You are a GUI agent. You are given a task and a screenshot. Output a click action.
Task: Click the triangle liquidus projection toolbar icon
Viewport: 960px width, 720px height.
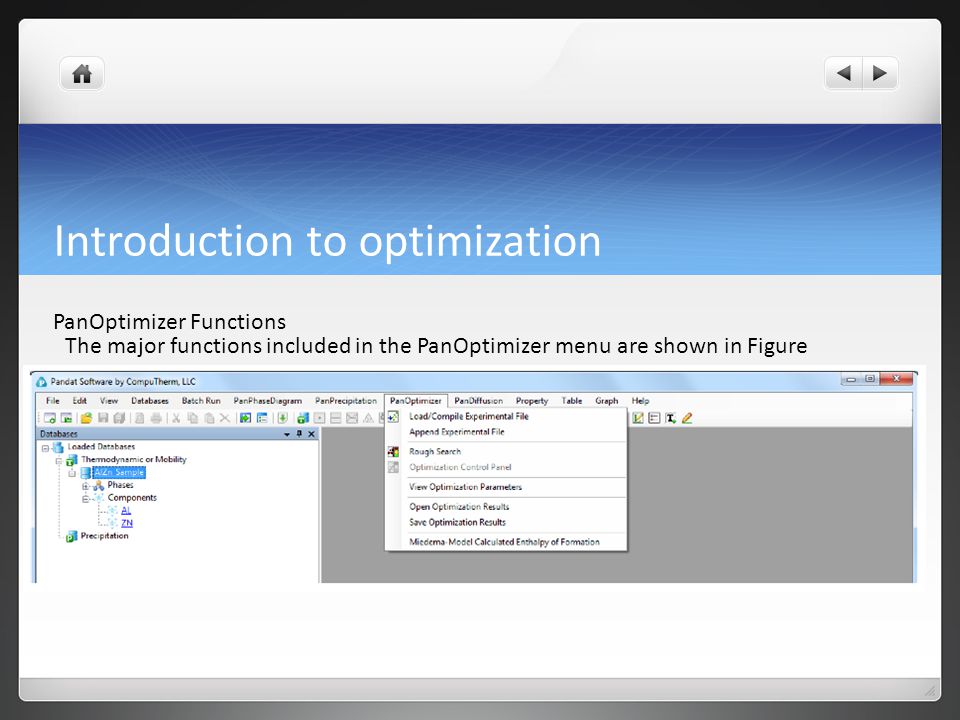(x=368, y=418)
